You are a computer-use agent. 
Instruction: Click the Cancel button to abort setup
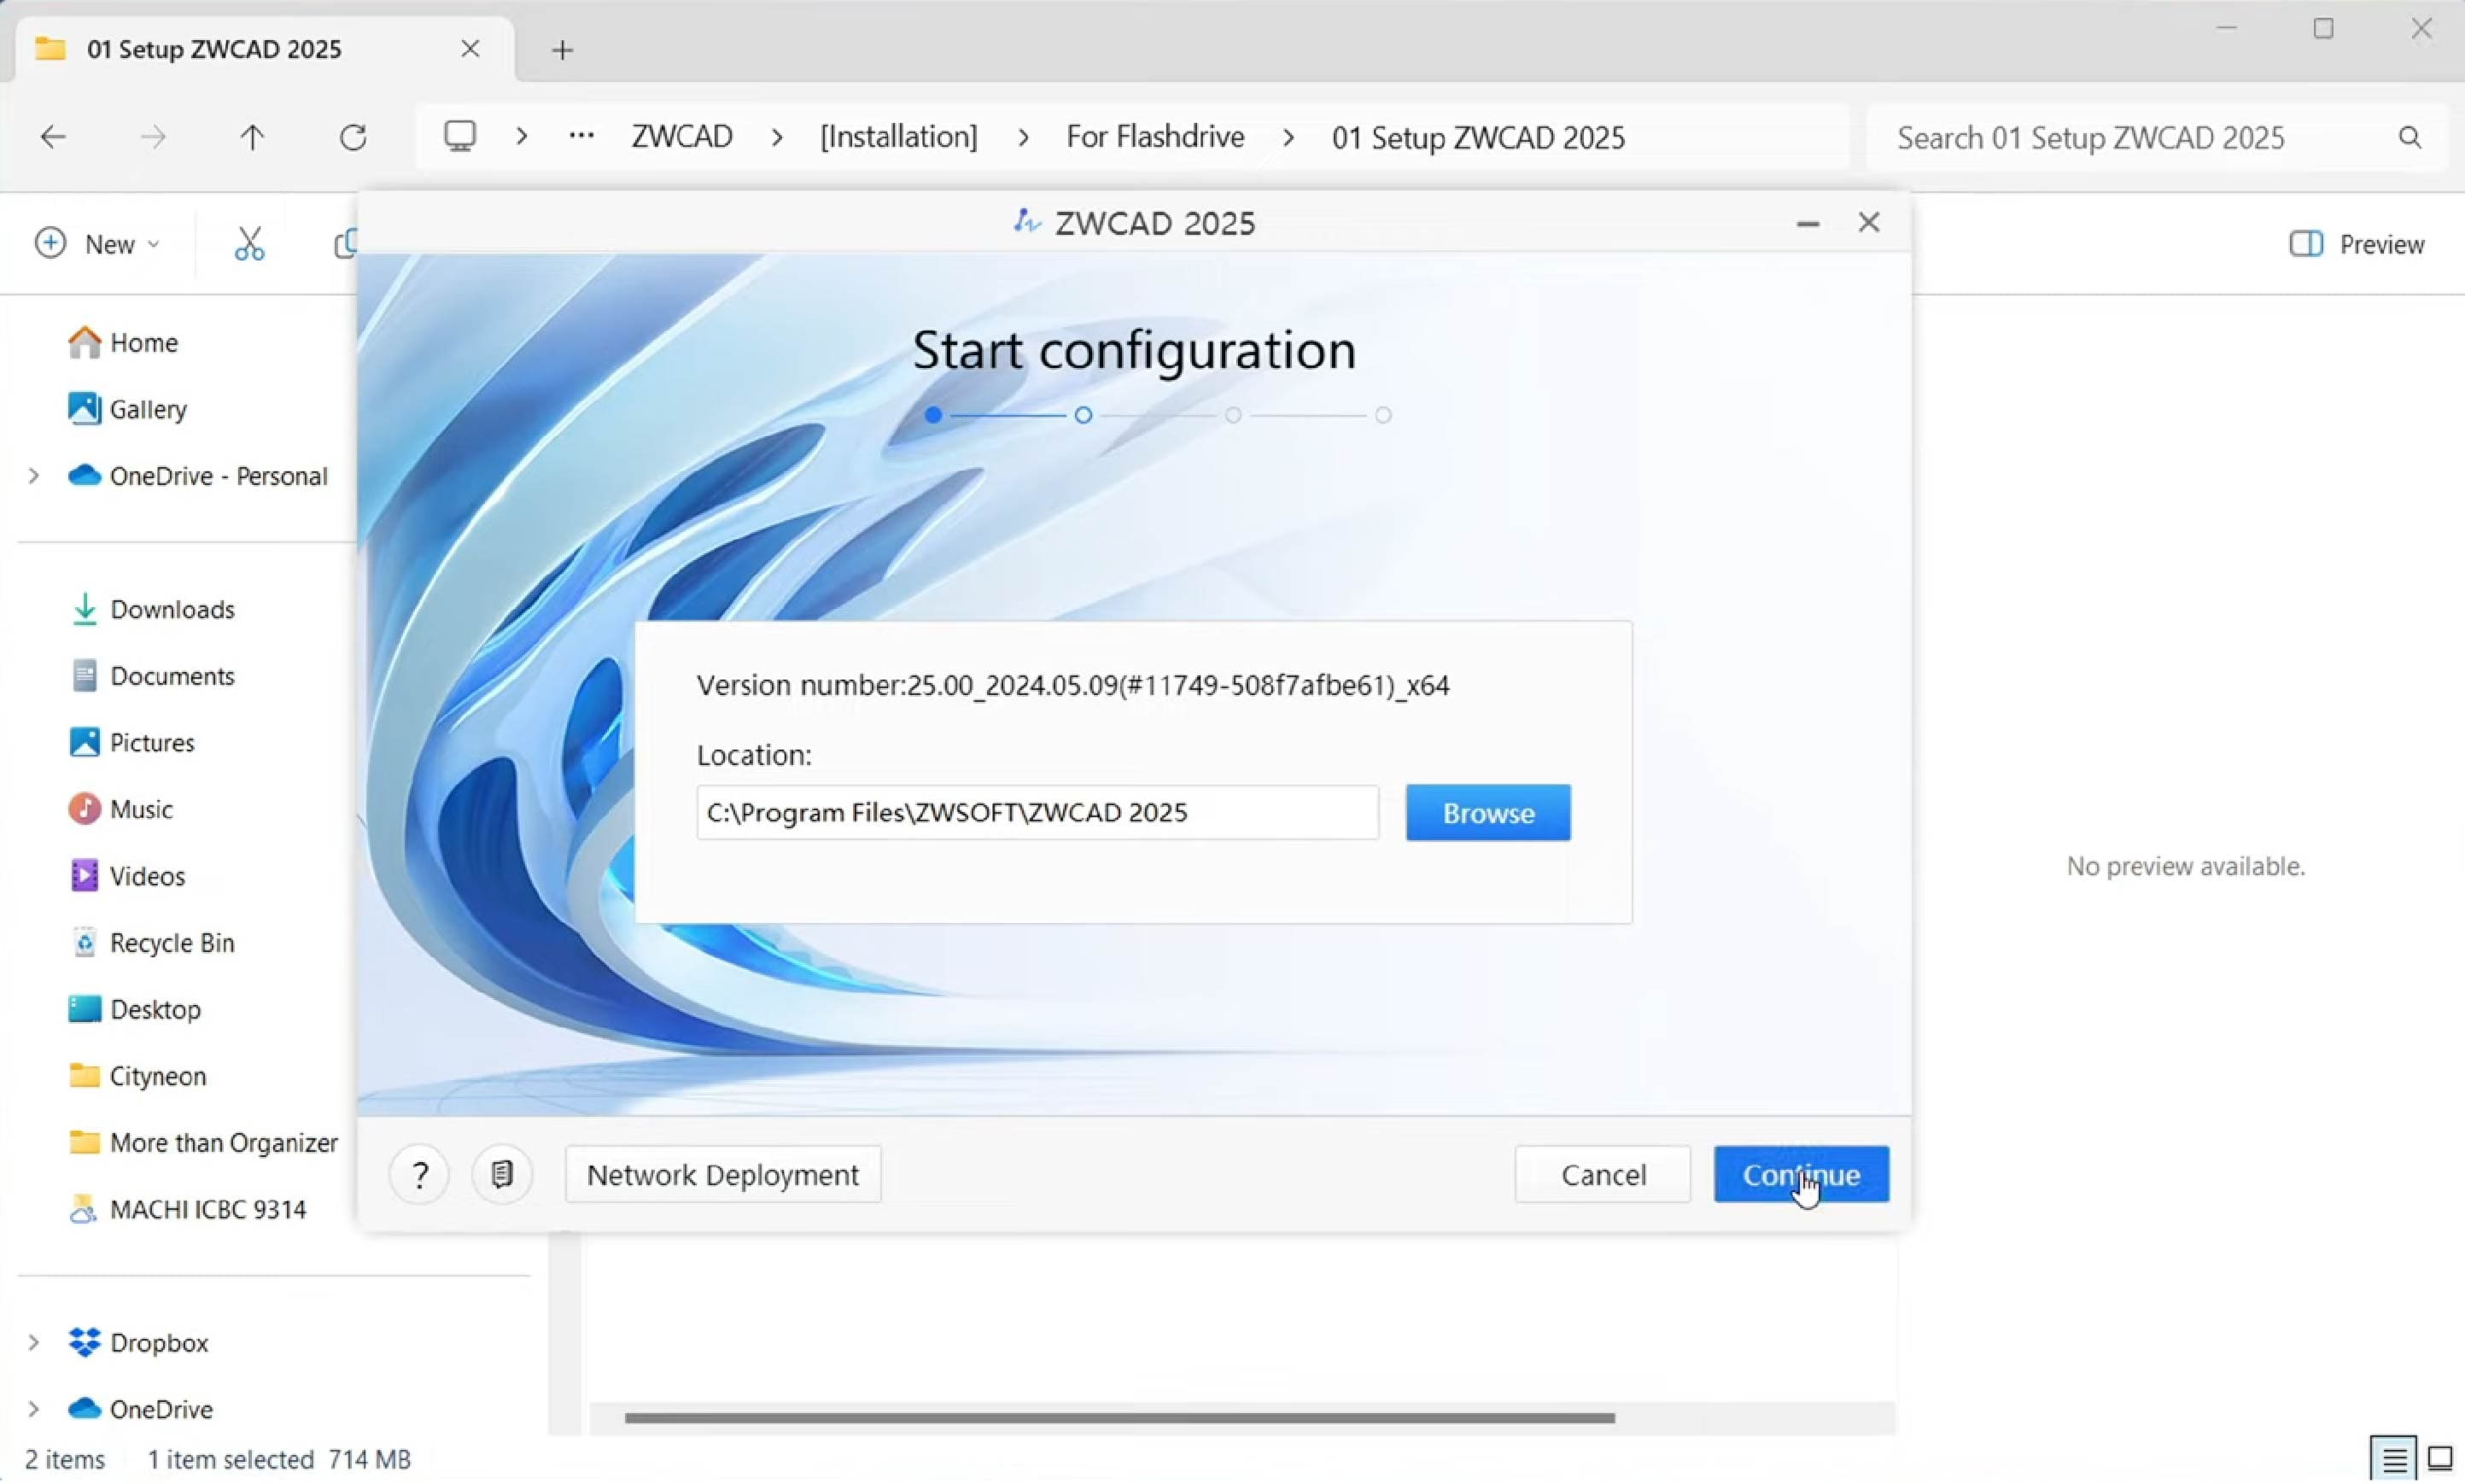1603,1174
